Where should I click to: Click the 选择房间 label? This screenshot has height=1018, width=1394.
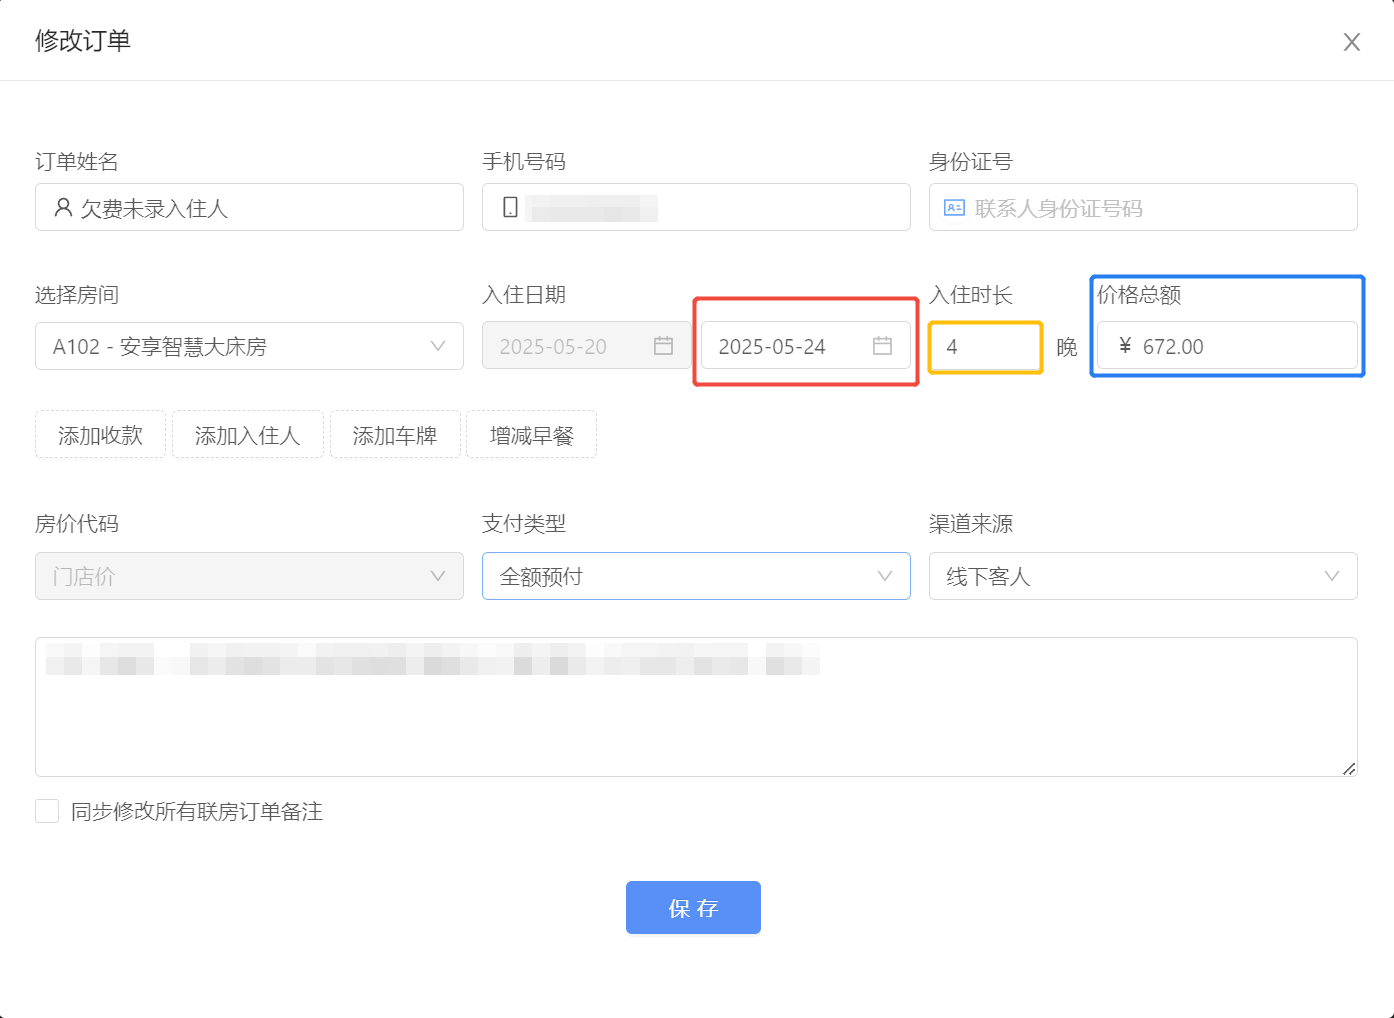click(77, 295)
